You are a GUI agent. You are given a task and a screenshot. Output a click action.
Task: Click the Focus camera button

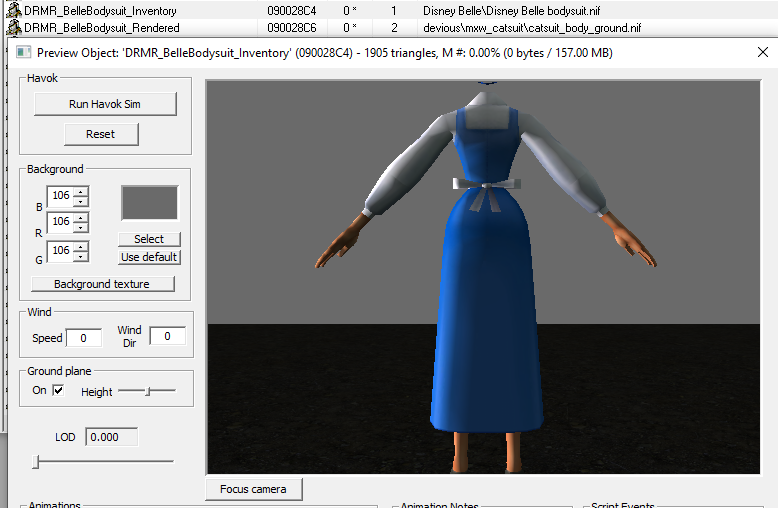pyautogui.click(x=254, y=489)
